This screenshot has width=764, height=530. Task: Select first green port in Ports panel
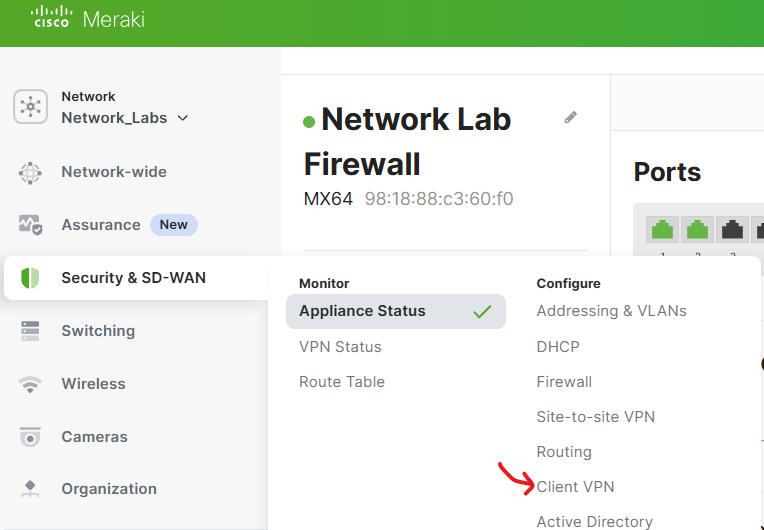pos(662,229)
